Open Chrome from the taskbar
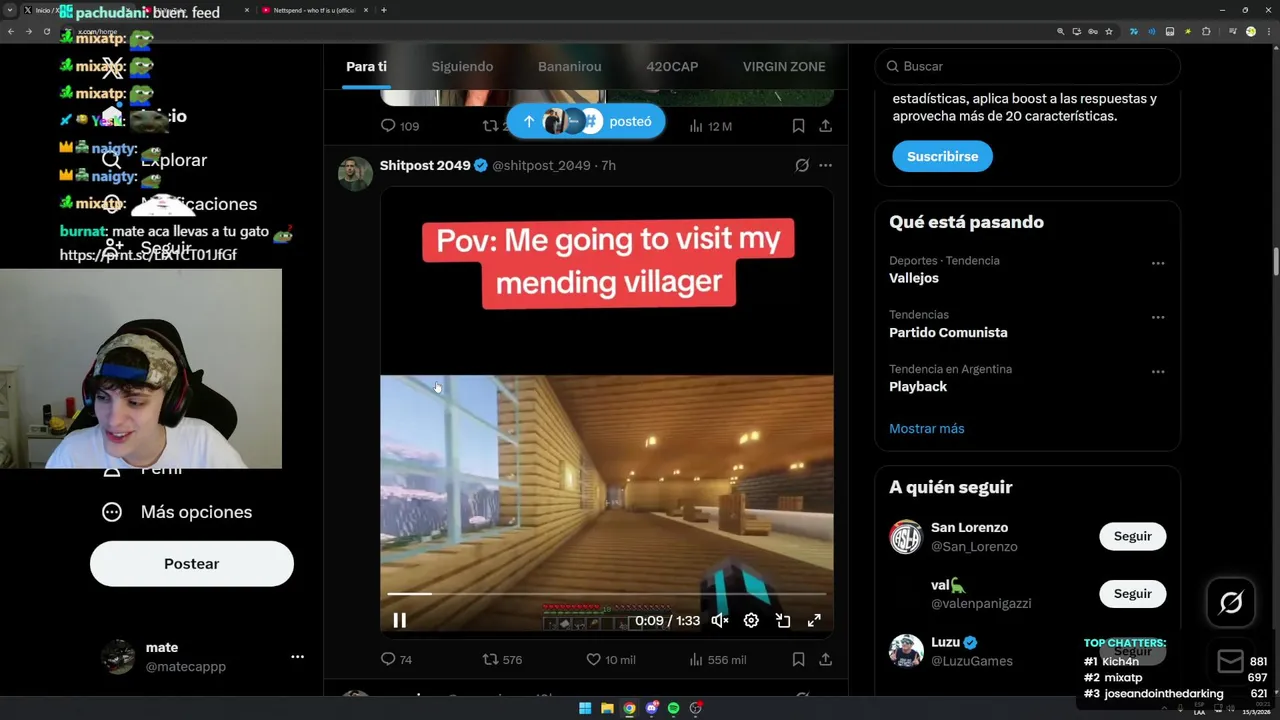The image size is (1280, 720). pos(629,708)
